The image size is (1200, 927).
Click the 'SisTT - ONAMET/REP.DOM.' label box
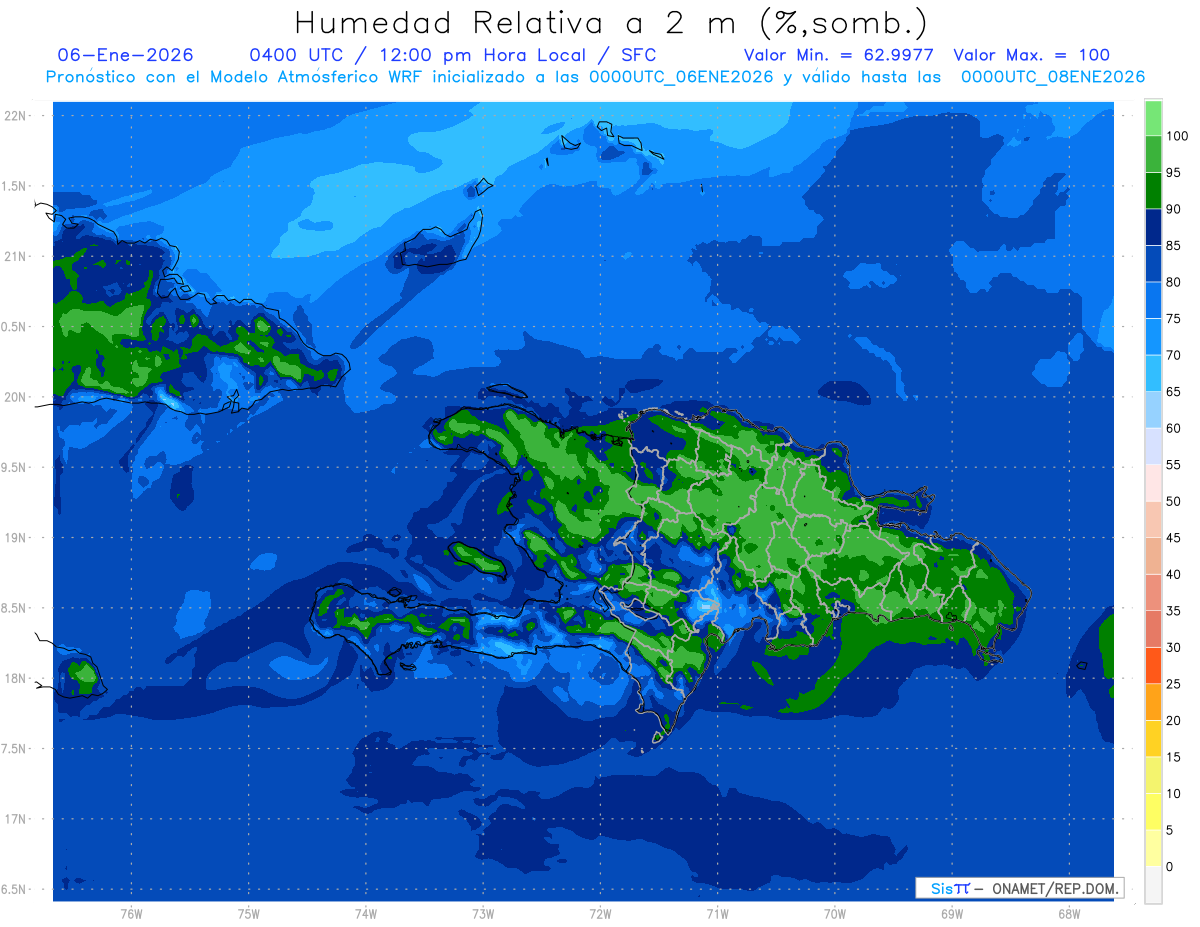click(1019, 888)
